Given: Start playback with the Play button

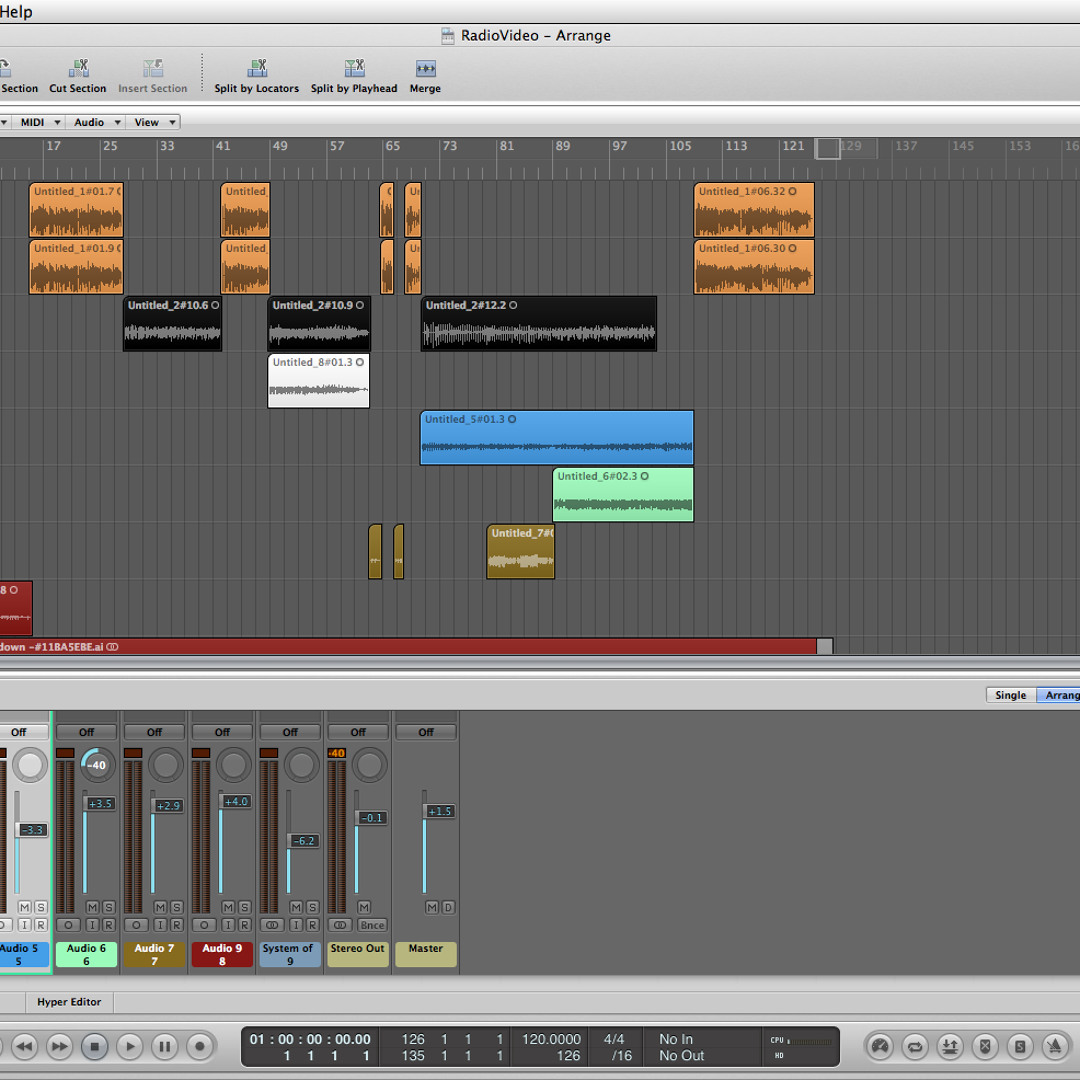Looking at the screenshot, I should (x=129, y=1047).
